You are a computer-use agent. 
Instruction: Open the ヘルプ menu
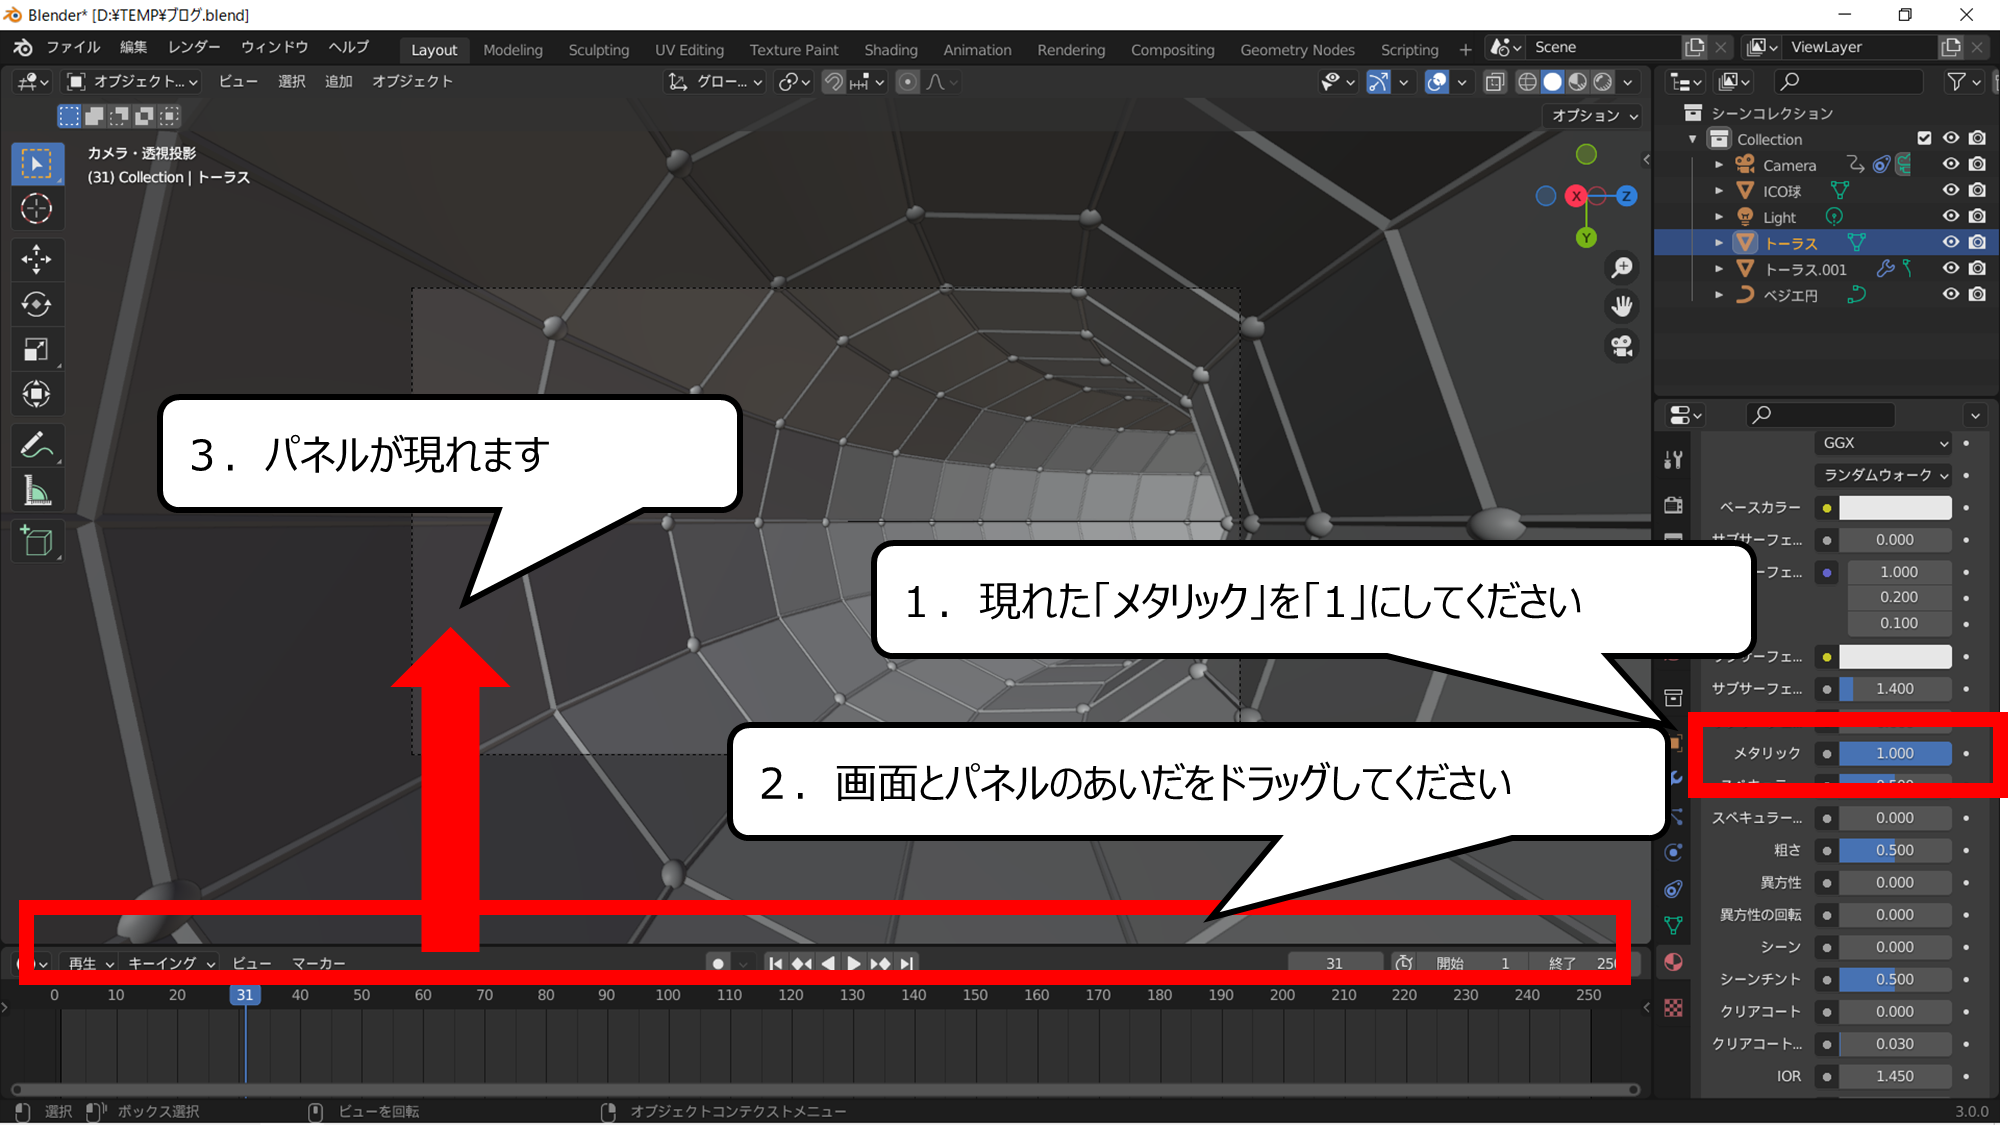click(349, 48)
